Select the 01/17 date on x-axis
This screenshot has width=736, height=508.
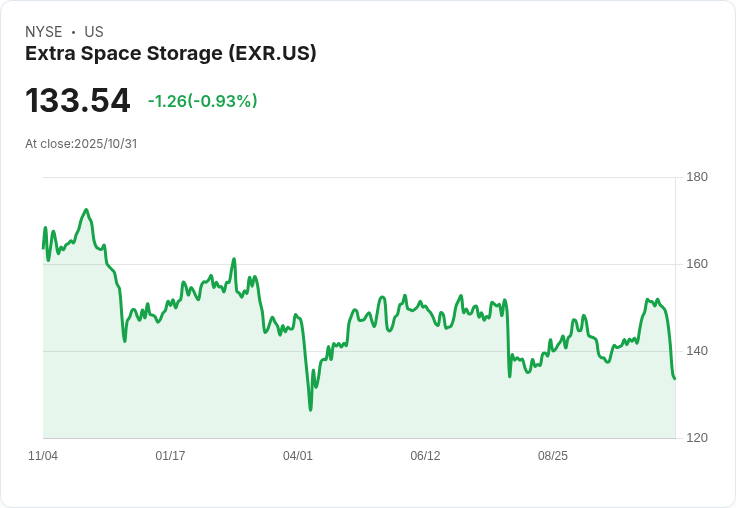pos(170,456)
